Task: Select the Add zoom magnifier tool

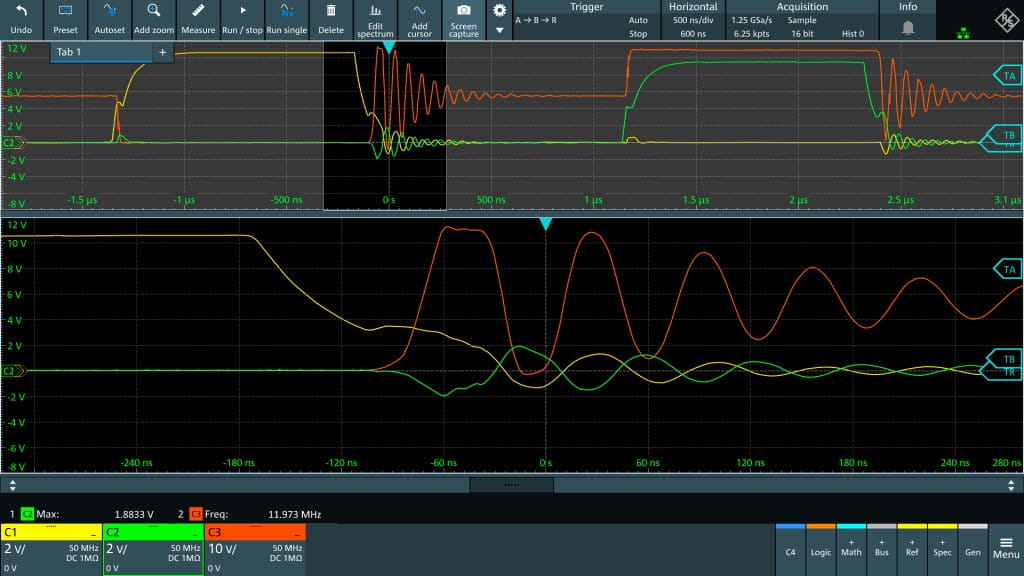Action: [154, 19]
